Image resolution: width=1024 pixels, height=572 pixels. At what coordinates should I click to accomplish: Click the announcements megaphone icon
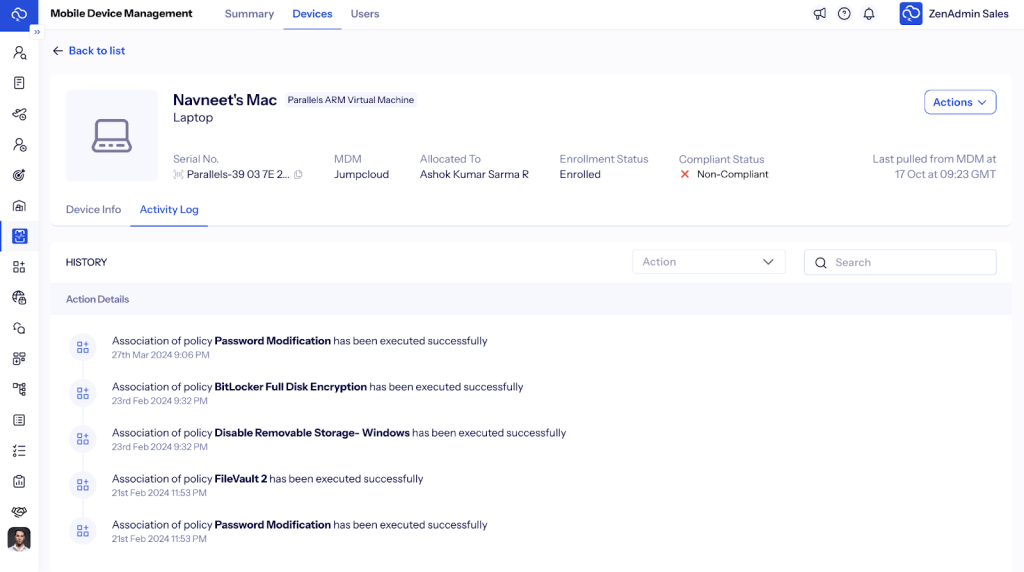820,14
